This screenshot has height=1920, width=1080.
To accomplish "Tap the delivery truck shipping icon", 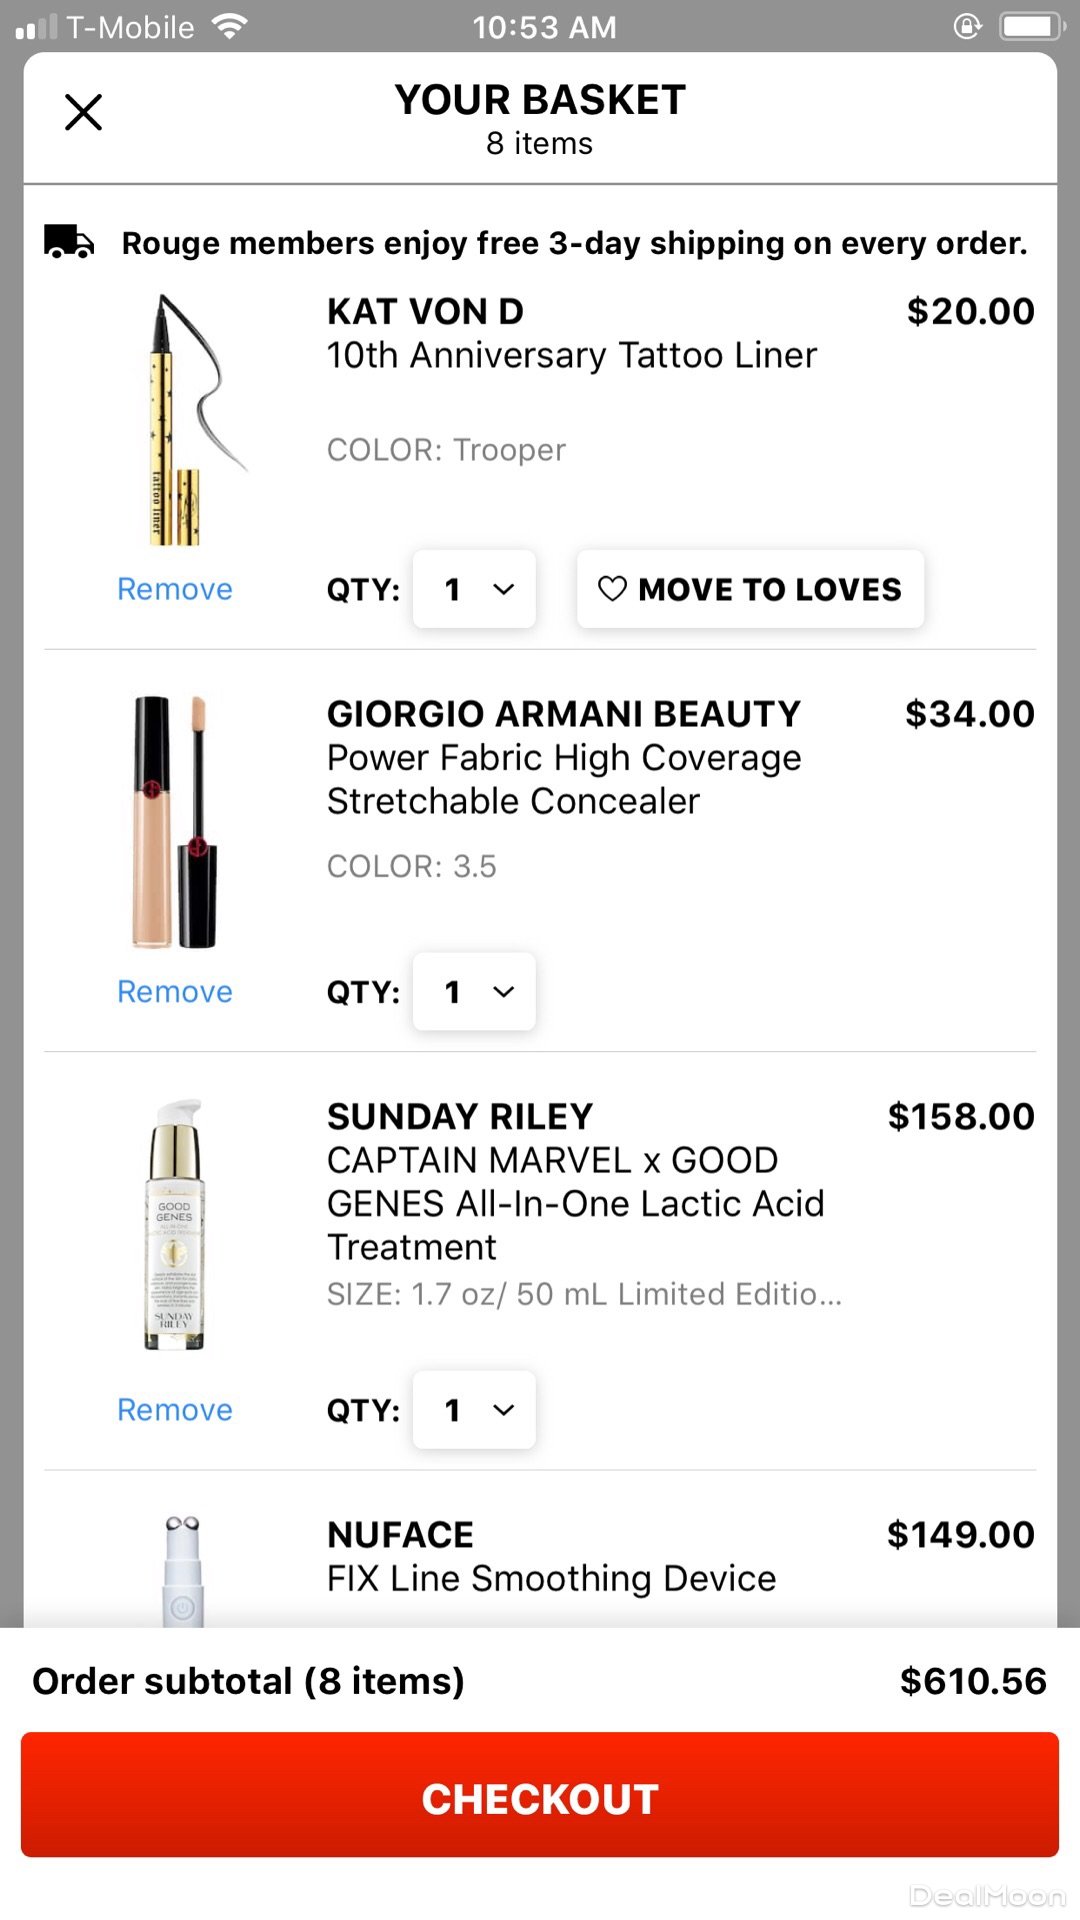I will pos(69,242).
